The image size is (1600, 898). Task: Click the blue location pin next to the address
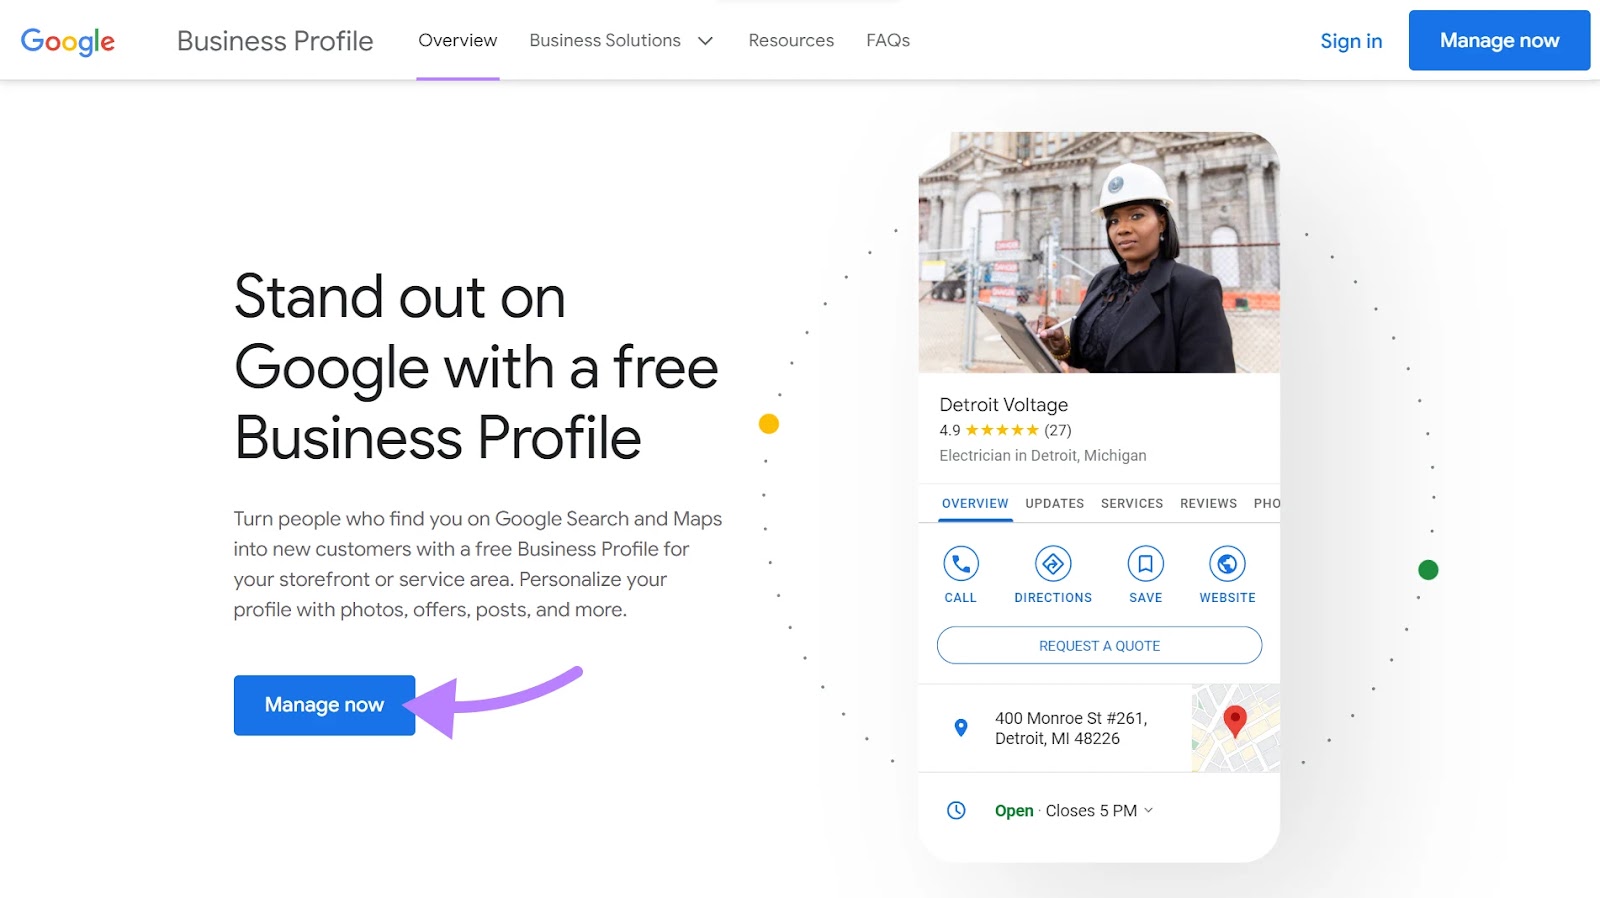(x=961, y=728)
